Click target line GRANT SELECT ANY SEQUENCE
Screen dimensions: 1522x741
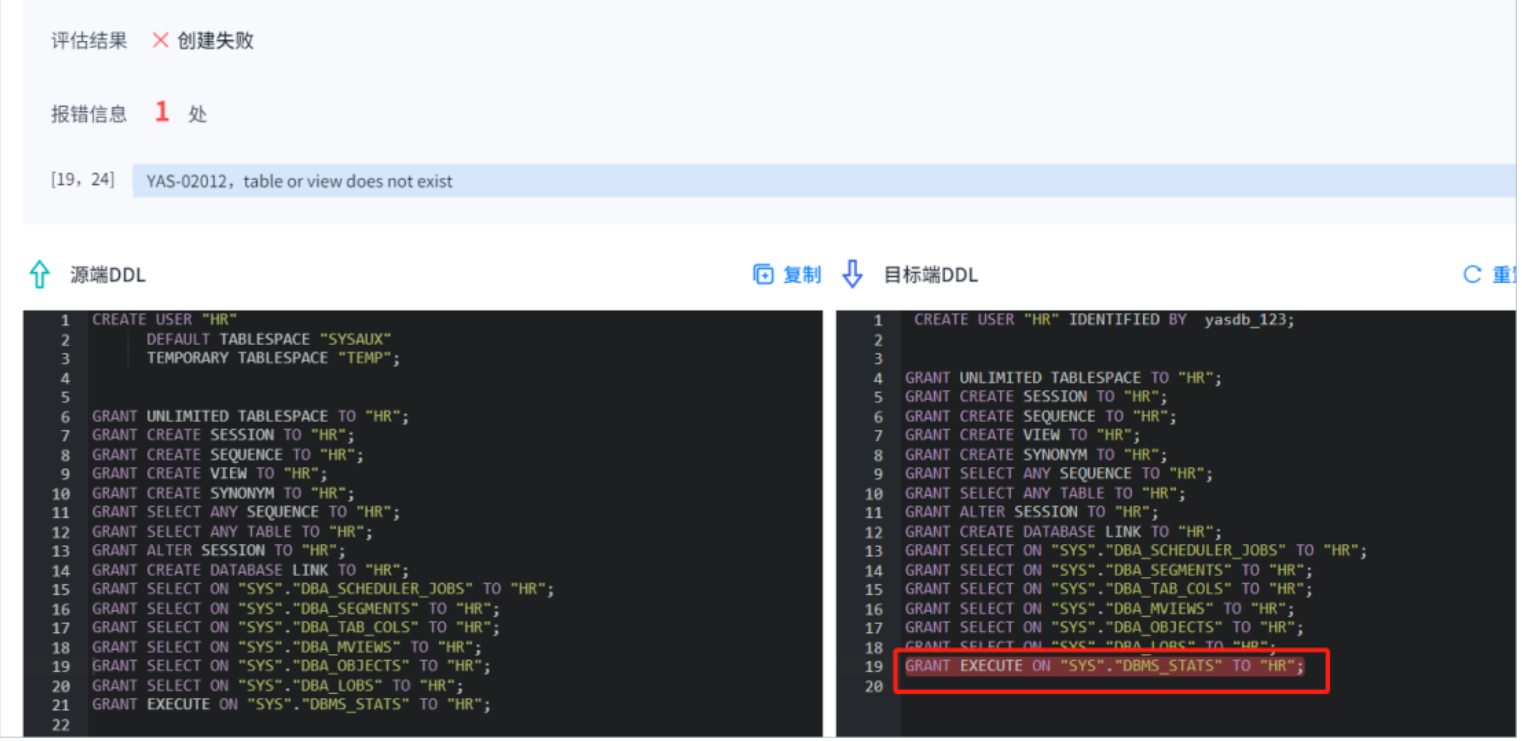pos(1059,474)
